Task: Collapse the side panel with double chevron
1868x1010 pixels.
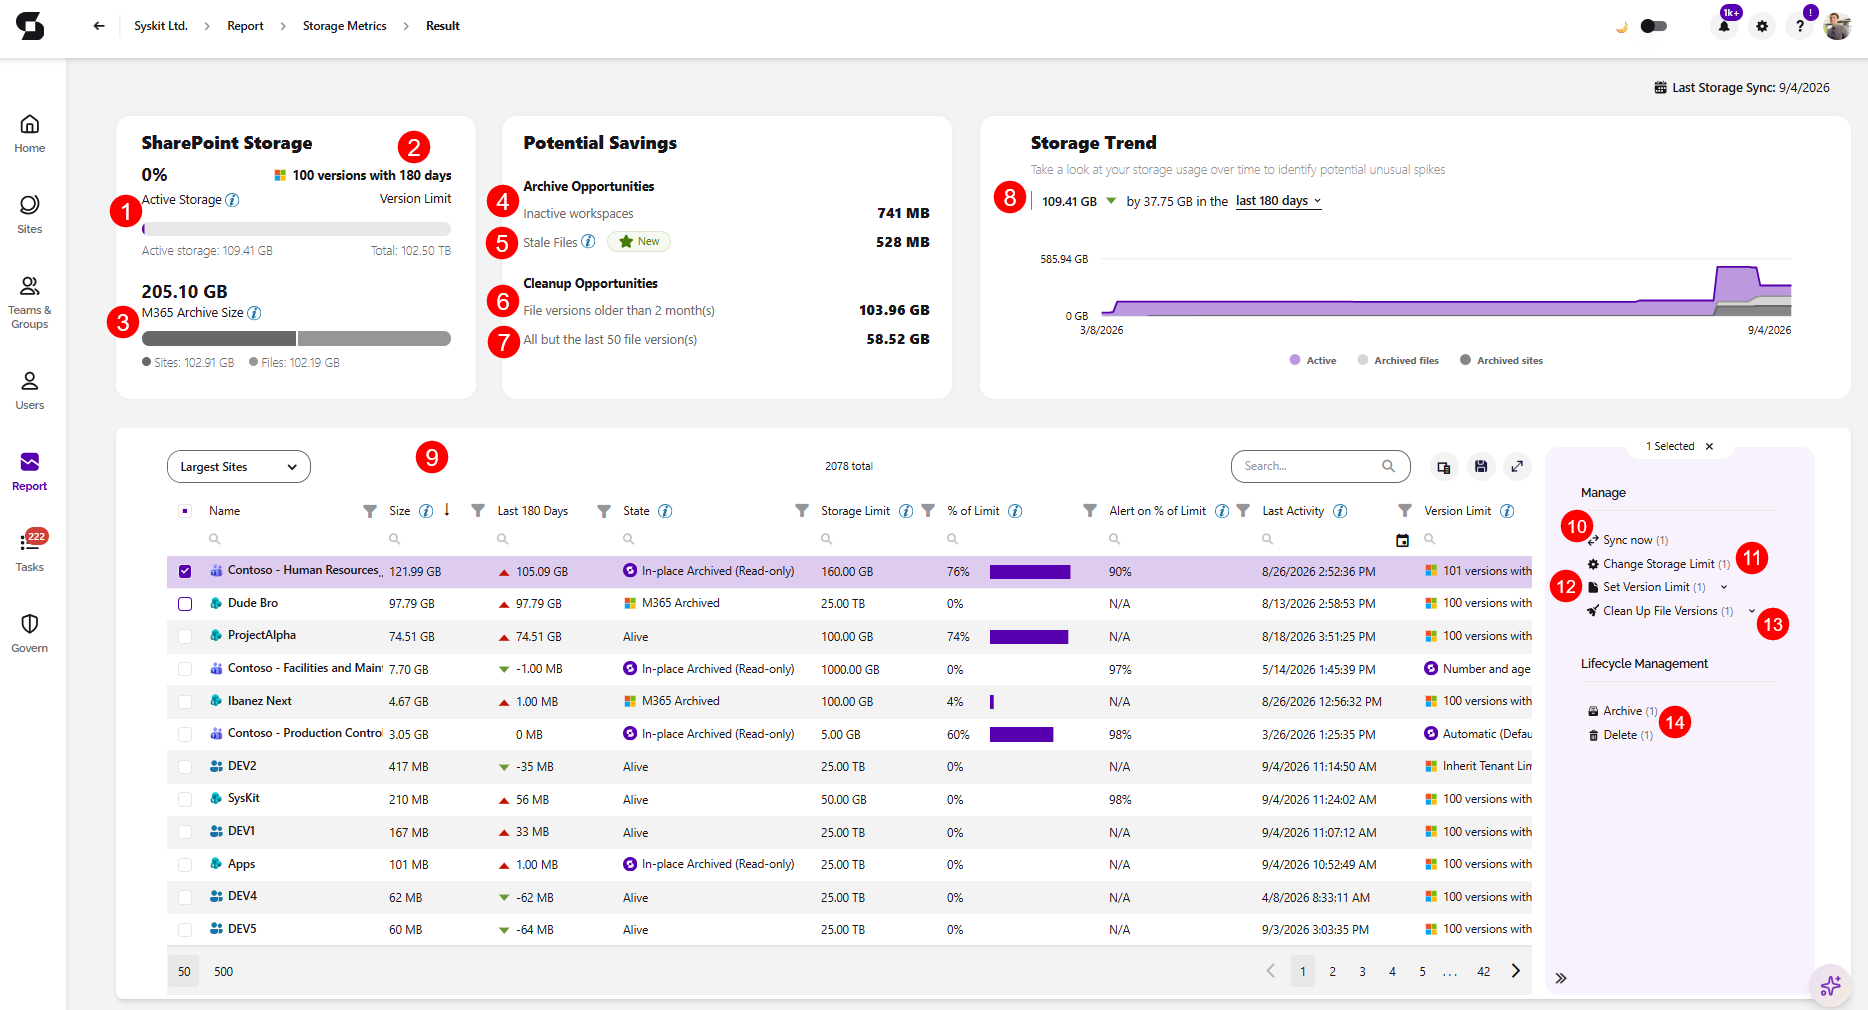Action: (x=1561, y=978)
